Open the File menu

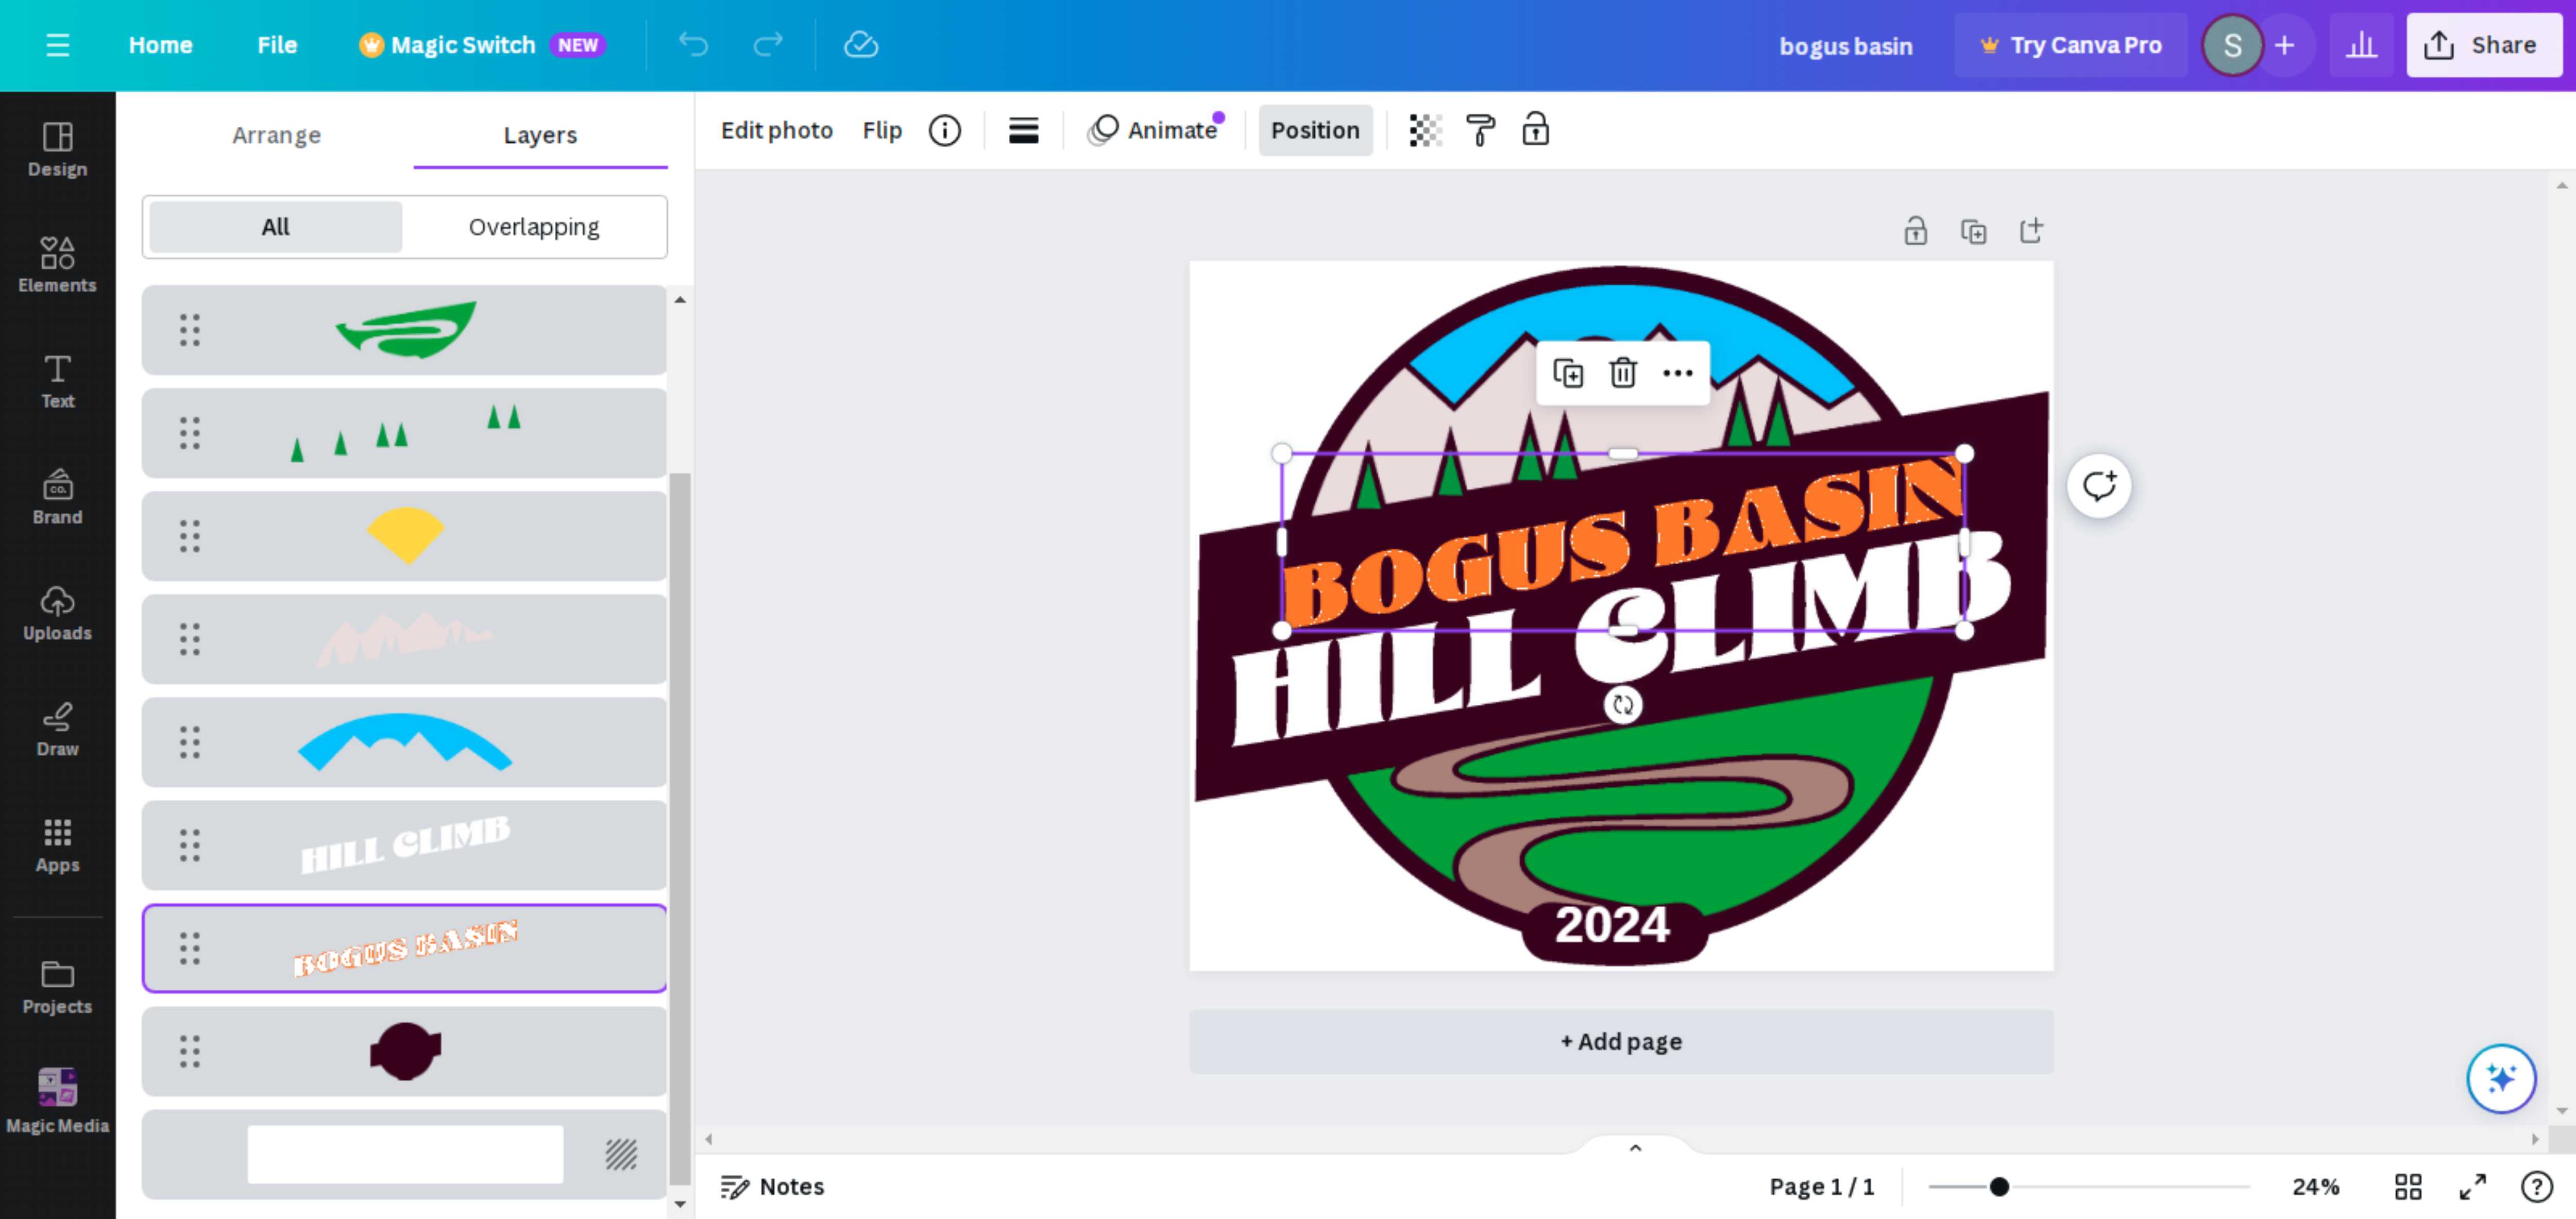click(277, 45)
